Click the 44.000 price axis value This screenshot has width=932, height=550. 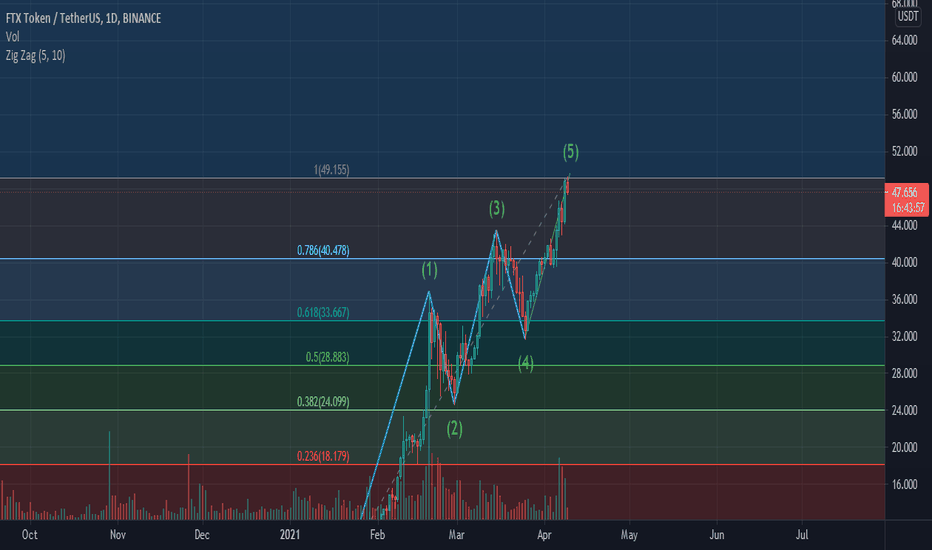tap(904, 225)
